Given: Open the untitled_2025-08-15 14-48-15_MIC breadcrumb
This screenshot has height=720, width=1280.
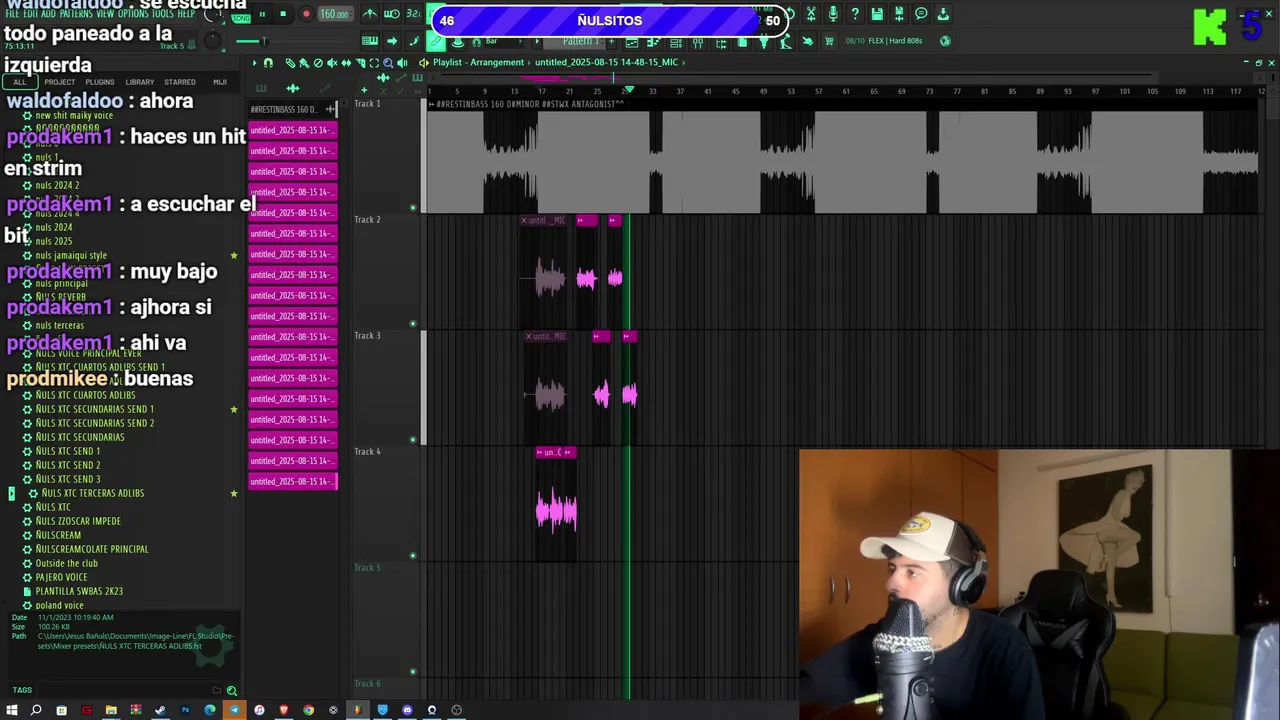Looking at the screenshot, I should [606, 62].
